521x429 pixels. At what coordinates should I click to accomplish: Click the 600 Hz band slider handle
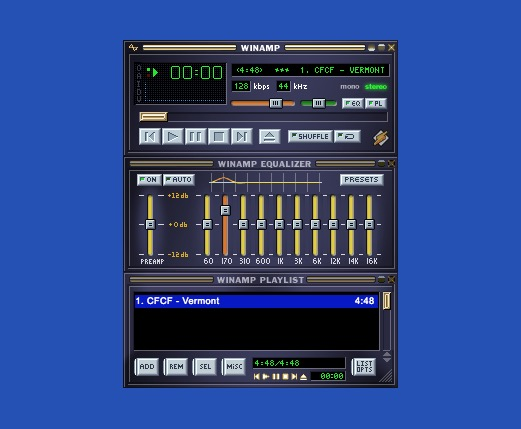click(x=261, y=224)
